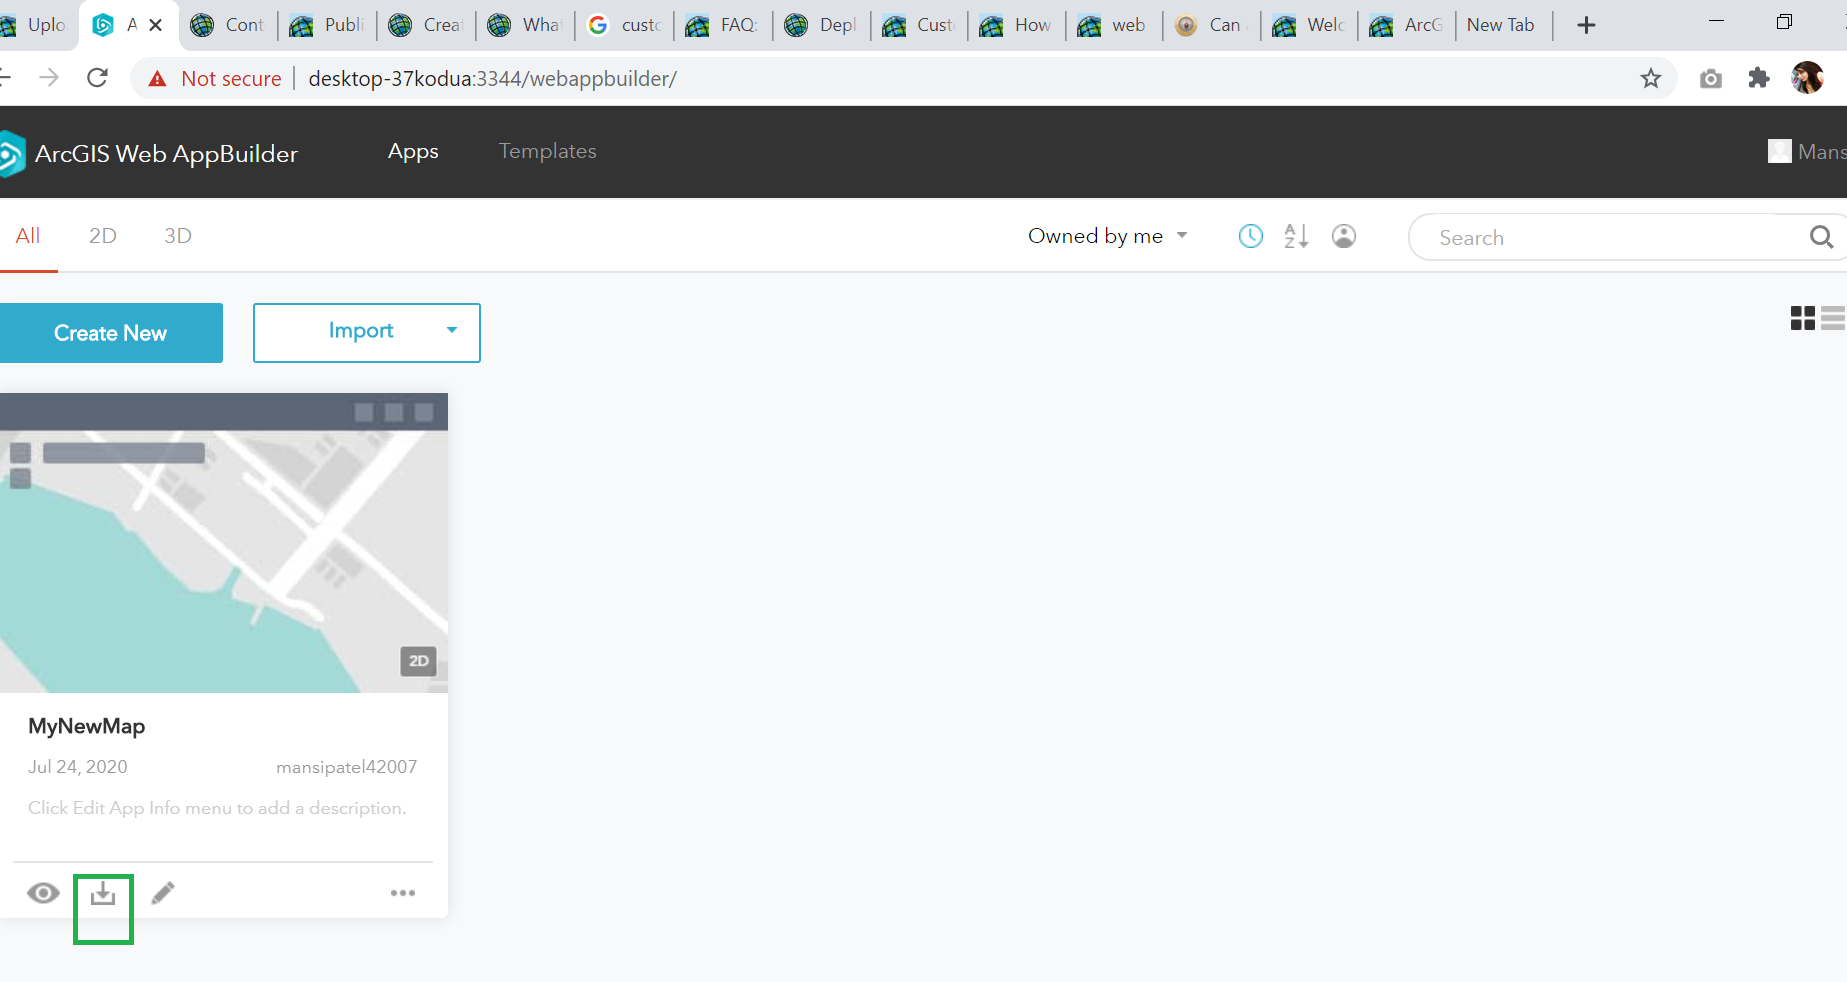This screenshot has width=1847, height=982.
Task: Switch to the New Tab browser tab
Action: pyautogui.click(x=1501, y=25)
